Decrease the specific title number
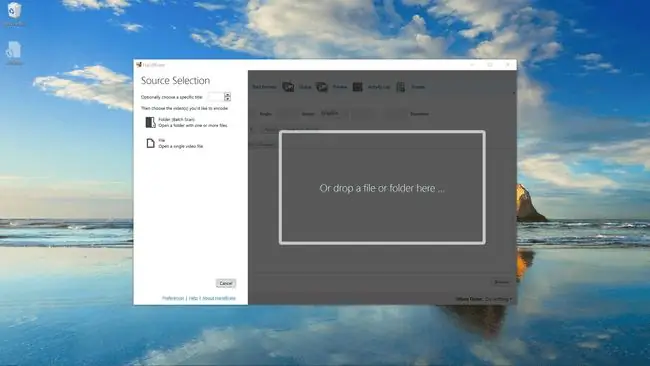Screen dimensions: 650x366 coord(227,99)
